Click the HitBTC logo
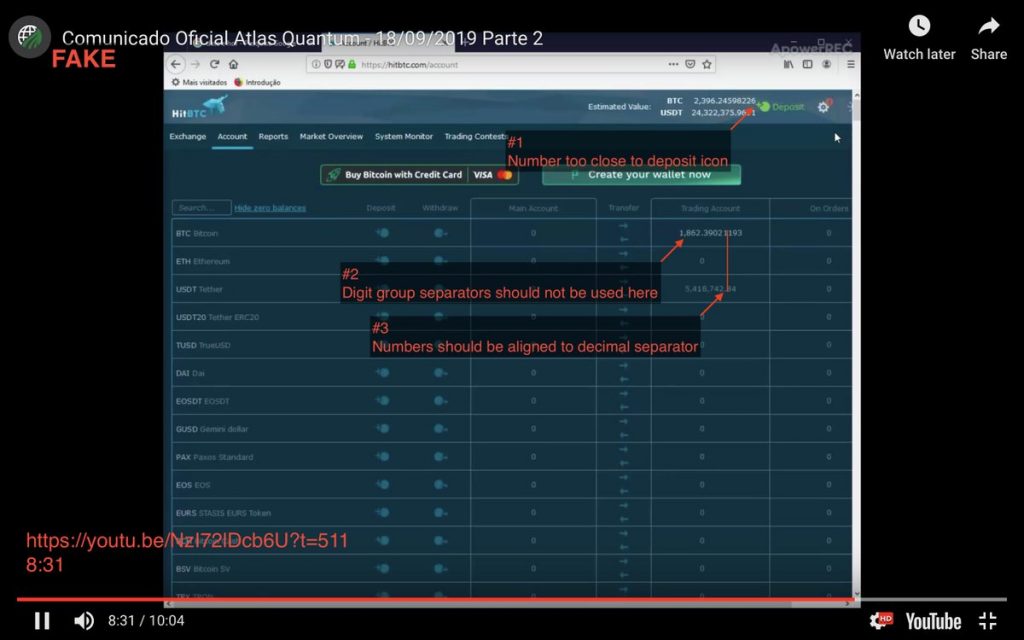The width and height of the screenshot is (1024, 640). coord(199,107)
